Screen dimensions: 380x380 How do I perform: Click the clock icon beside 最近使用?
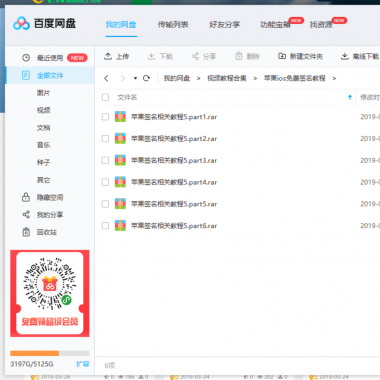(26, 58)
